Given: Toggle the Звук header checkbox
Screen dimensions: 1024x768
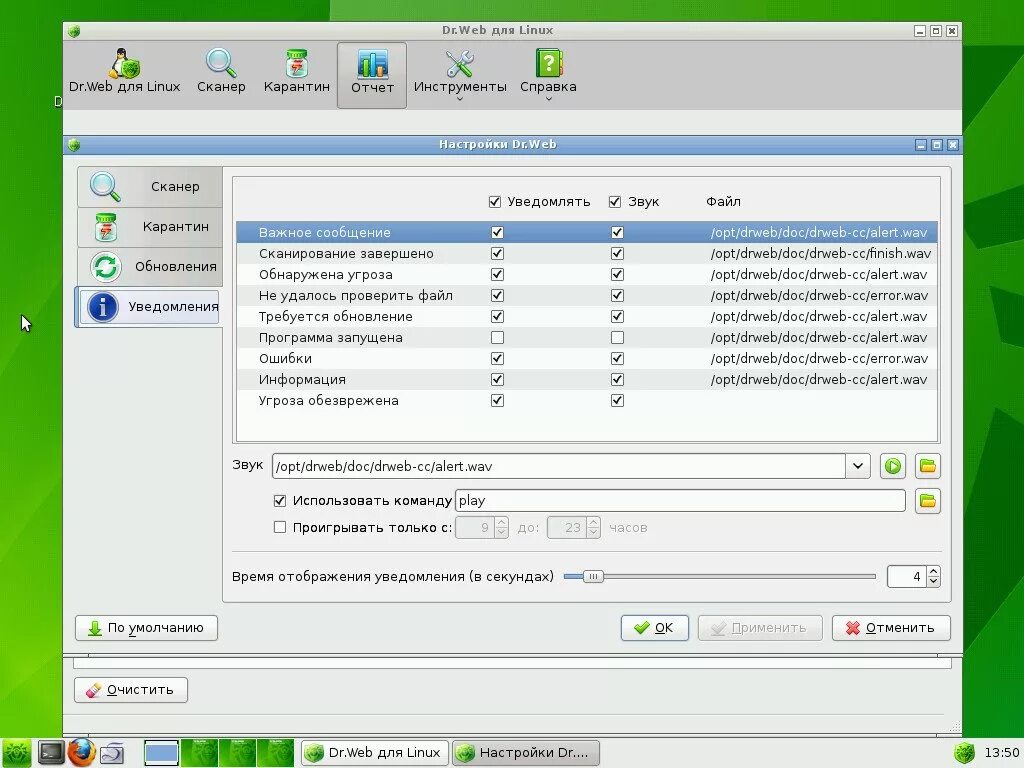Looking at the screenshot, I should [615, 202].
